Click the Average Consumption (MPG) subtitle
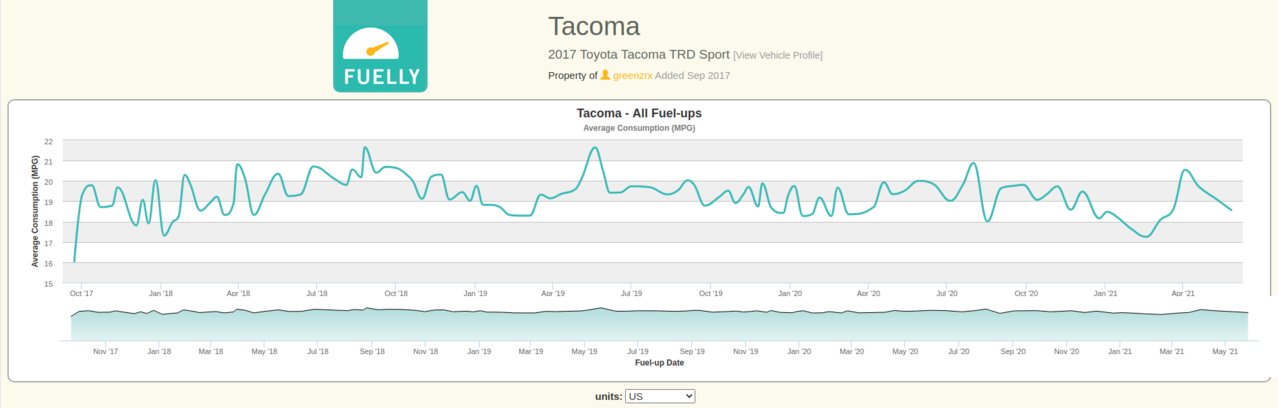 [639, 128]
